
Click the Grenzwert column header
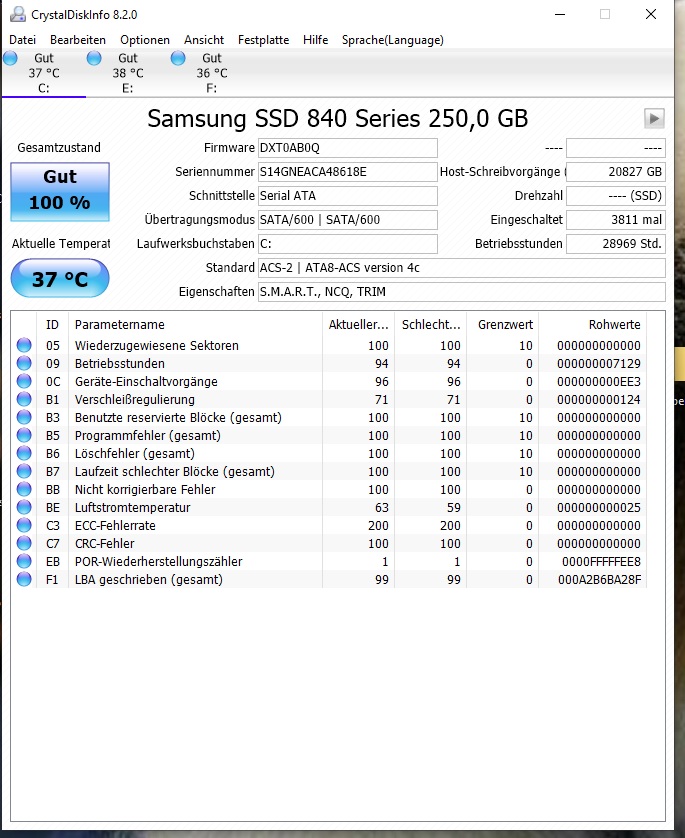click(503, 324)
